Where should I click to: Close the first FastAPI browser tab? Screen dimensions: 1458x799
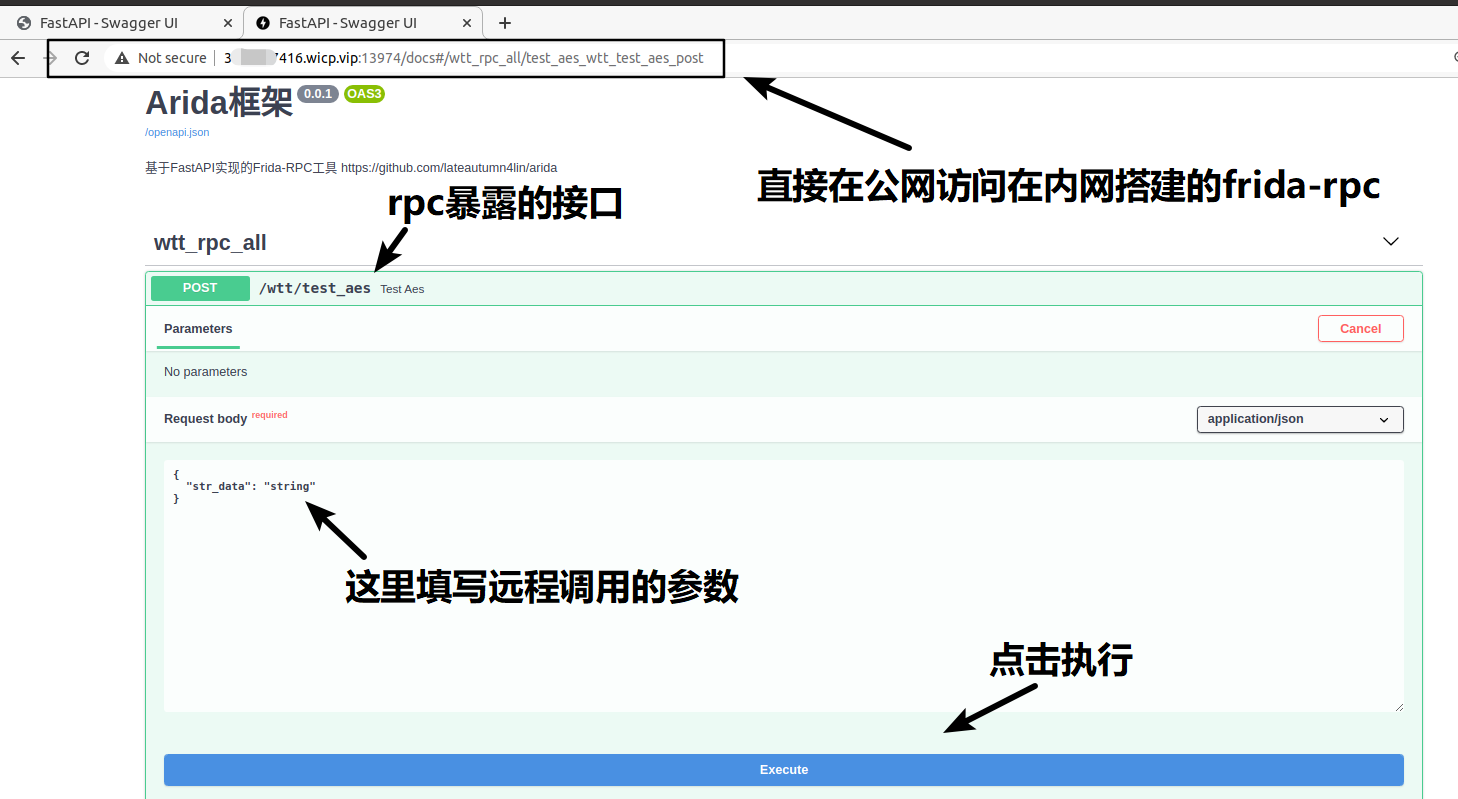pyautogui.click(x=227, y=23)
